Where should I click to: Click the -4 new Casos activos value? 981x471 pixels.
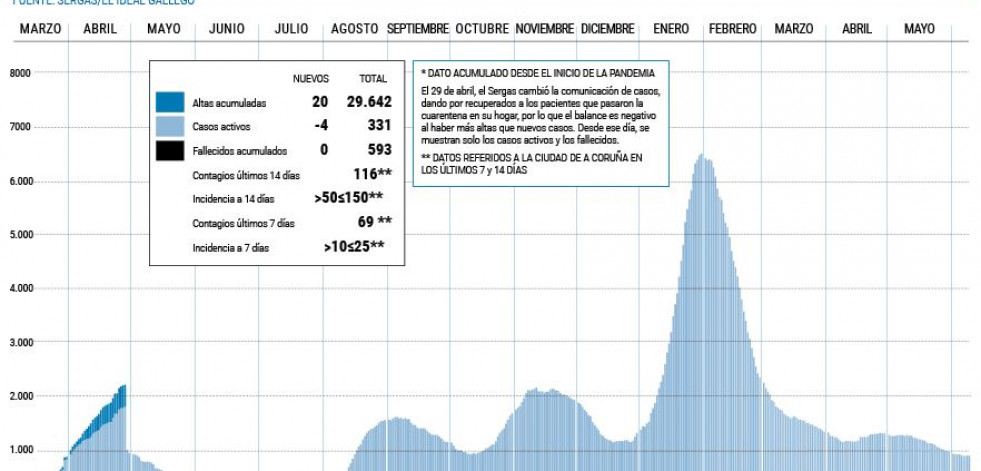(x=321, y=126)
